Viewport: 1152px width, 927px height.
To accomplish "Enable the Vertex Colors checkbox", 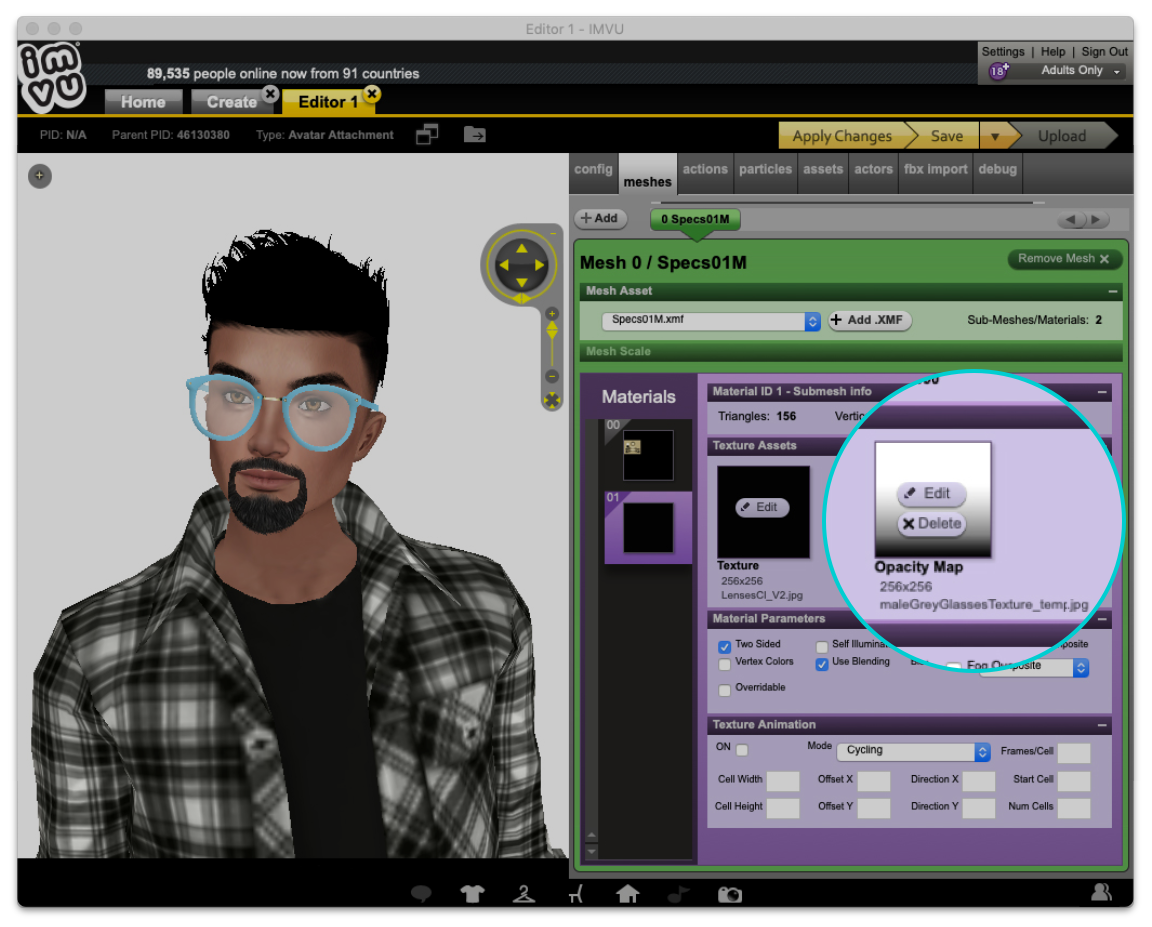I will pyautogui.click(x=724, y=664).
